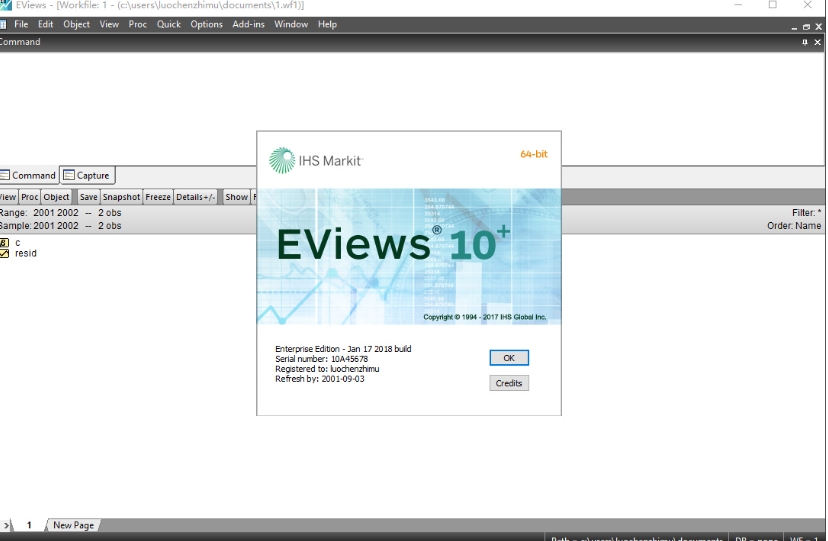The height and width of the screenshot is (541, 828).
Task: Click the page tab scroll arrow
Action: pos(6,525)
